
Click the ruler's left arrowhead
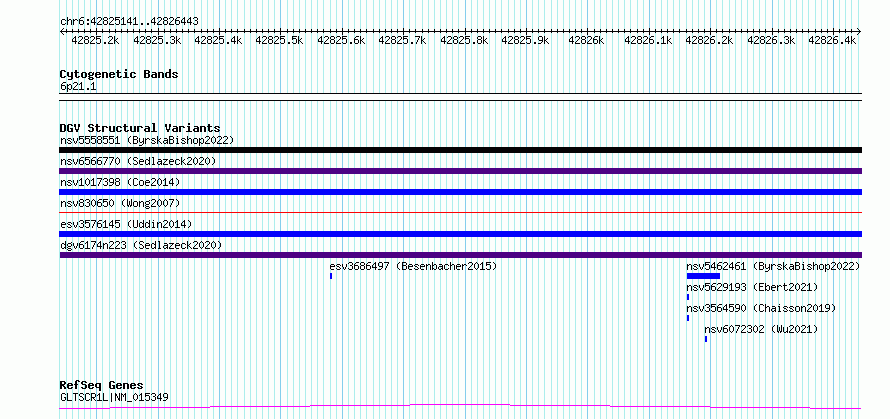click(62, 31)
